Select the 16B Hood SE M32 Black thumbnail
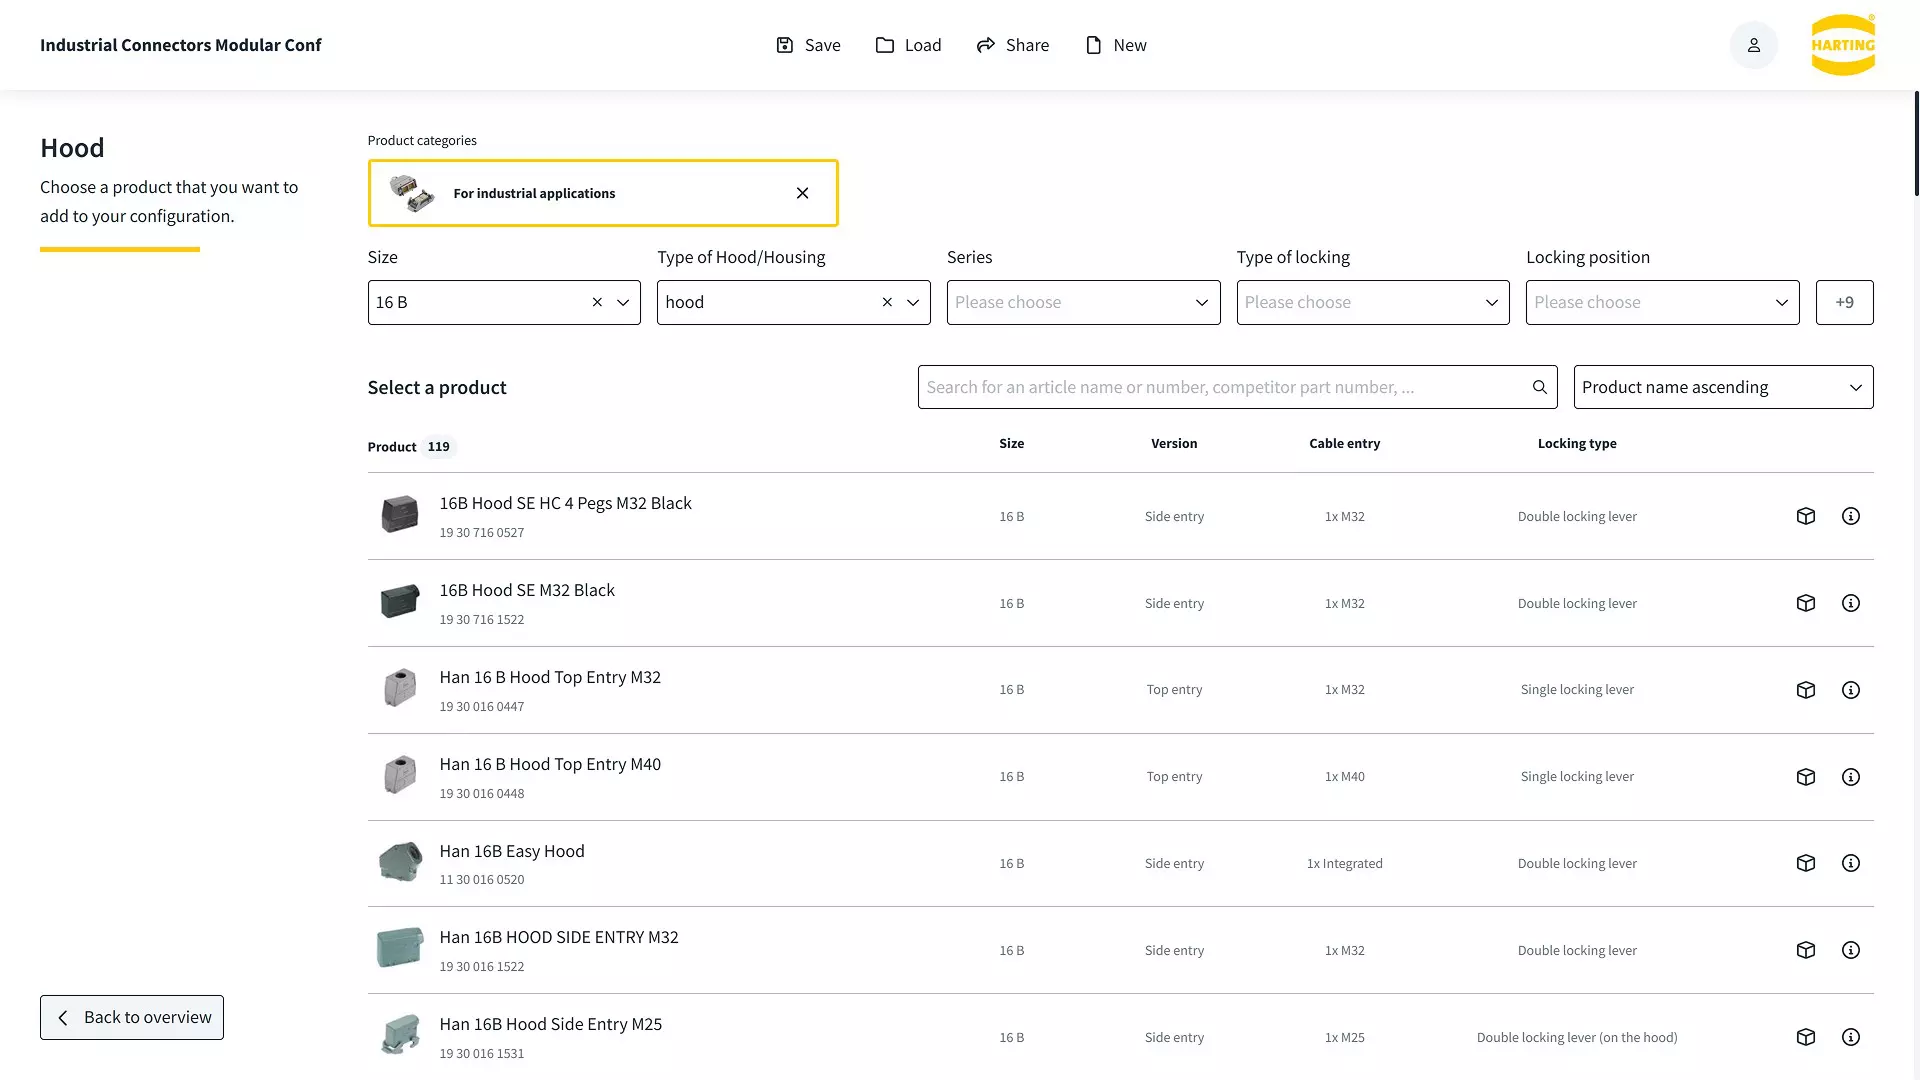Viewport: 1920px width, 1080px height. tap(400, 602)
